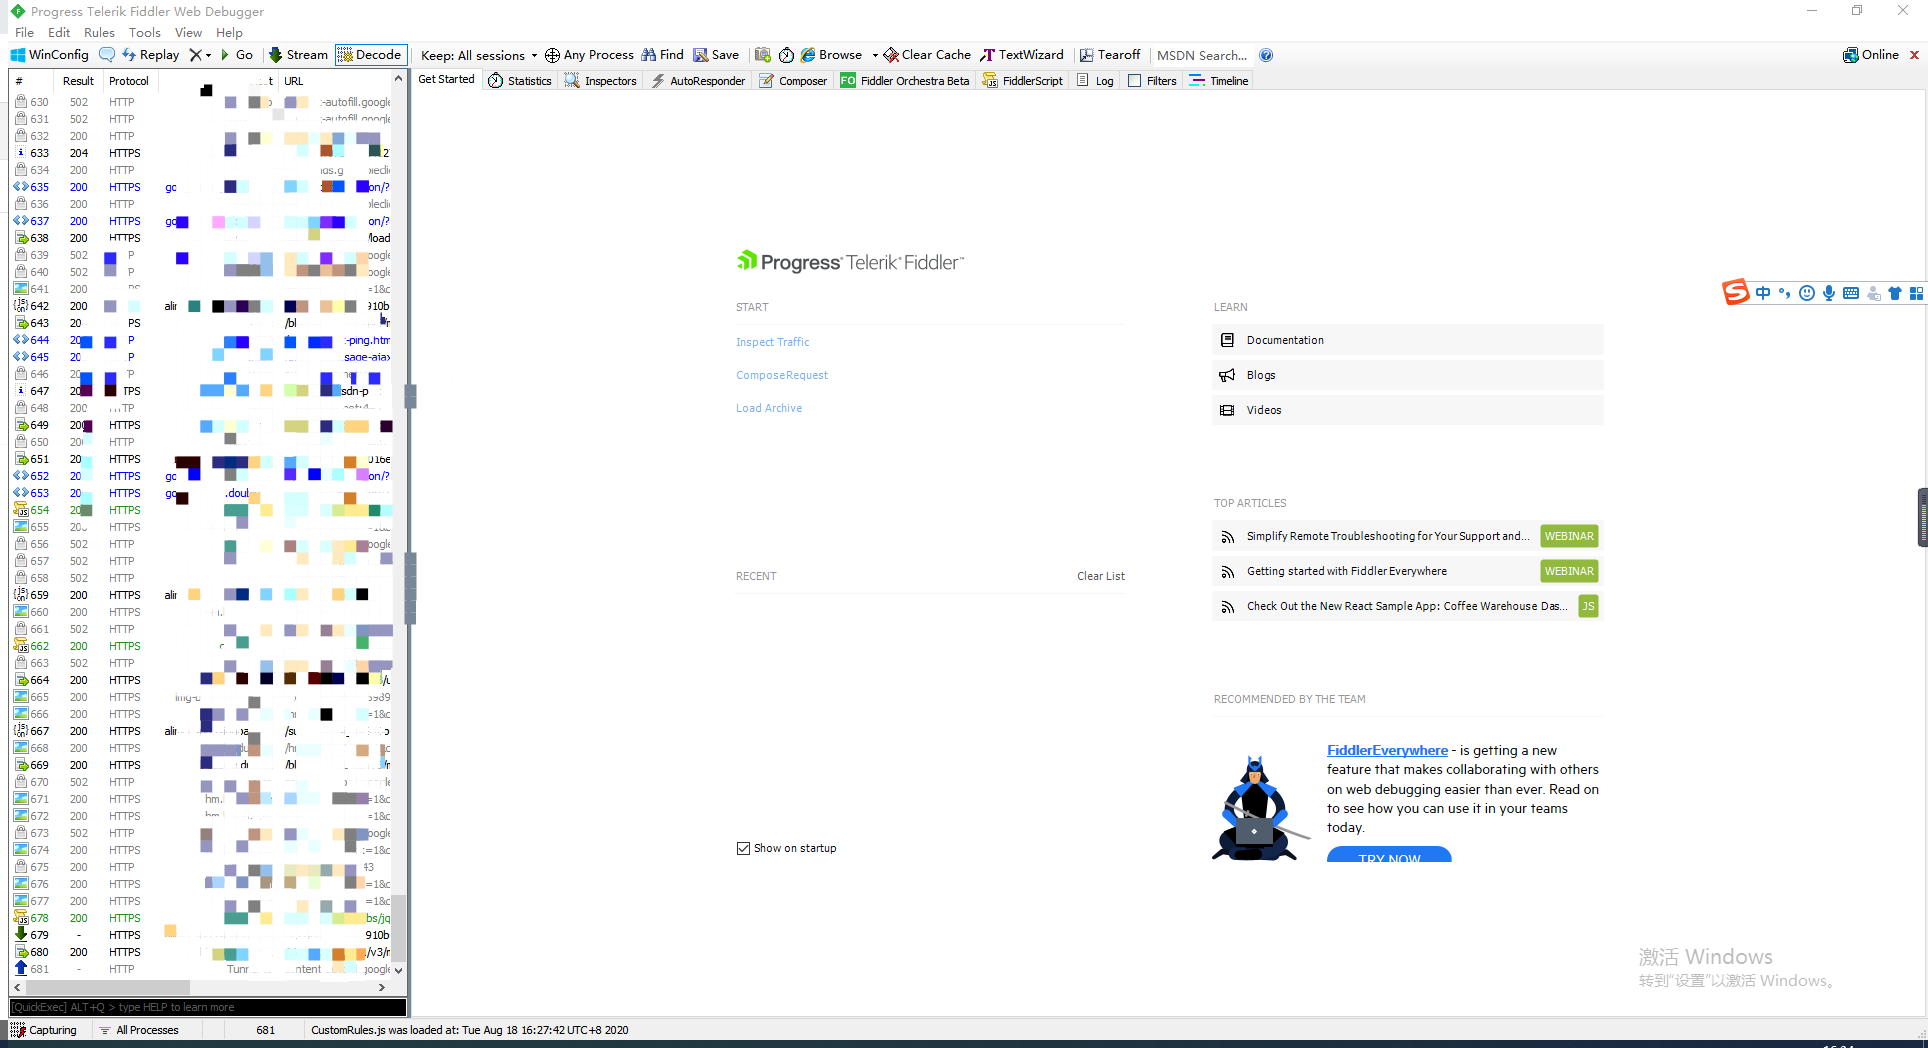Viewport: 1928px width, 1048px height.
Task: Toggle Show on startup checkbox
Action: pyautogui.click(x=743, y=848)
